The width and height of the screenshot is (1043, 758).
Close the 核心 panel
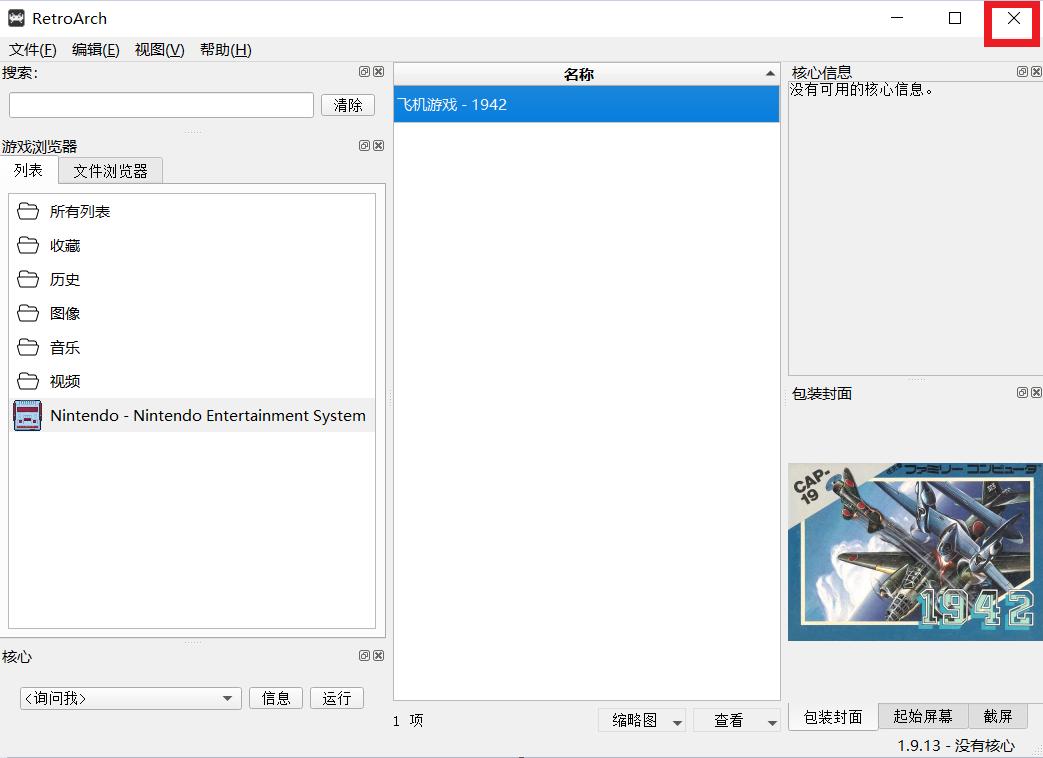(378, 656)
